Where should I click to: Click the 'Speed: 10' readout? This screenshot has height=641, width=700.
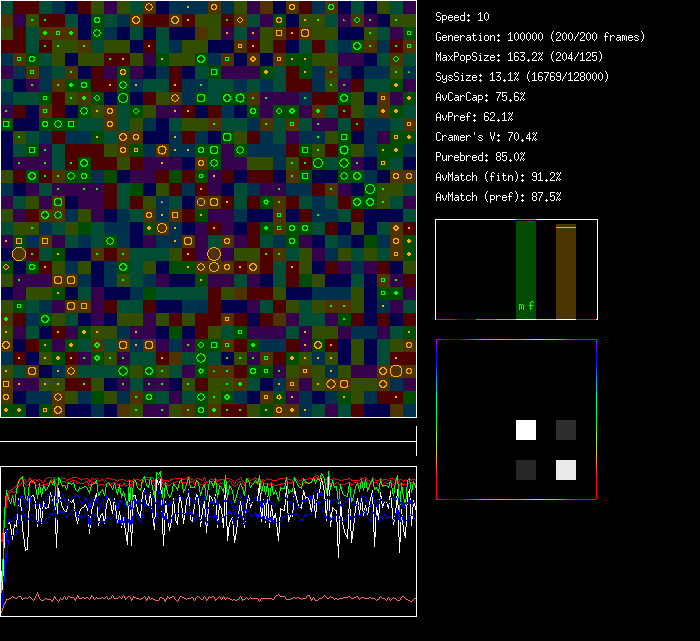(x=462, y=17)
